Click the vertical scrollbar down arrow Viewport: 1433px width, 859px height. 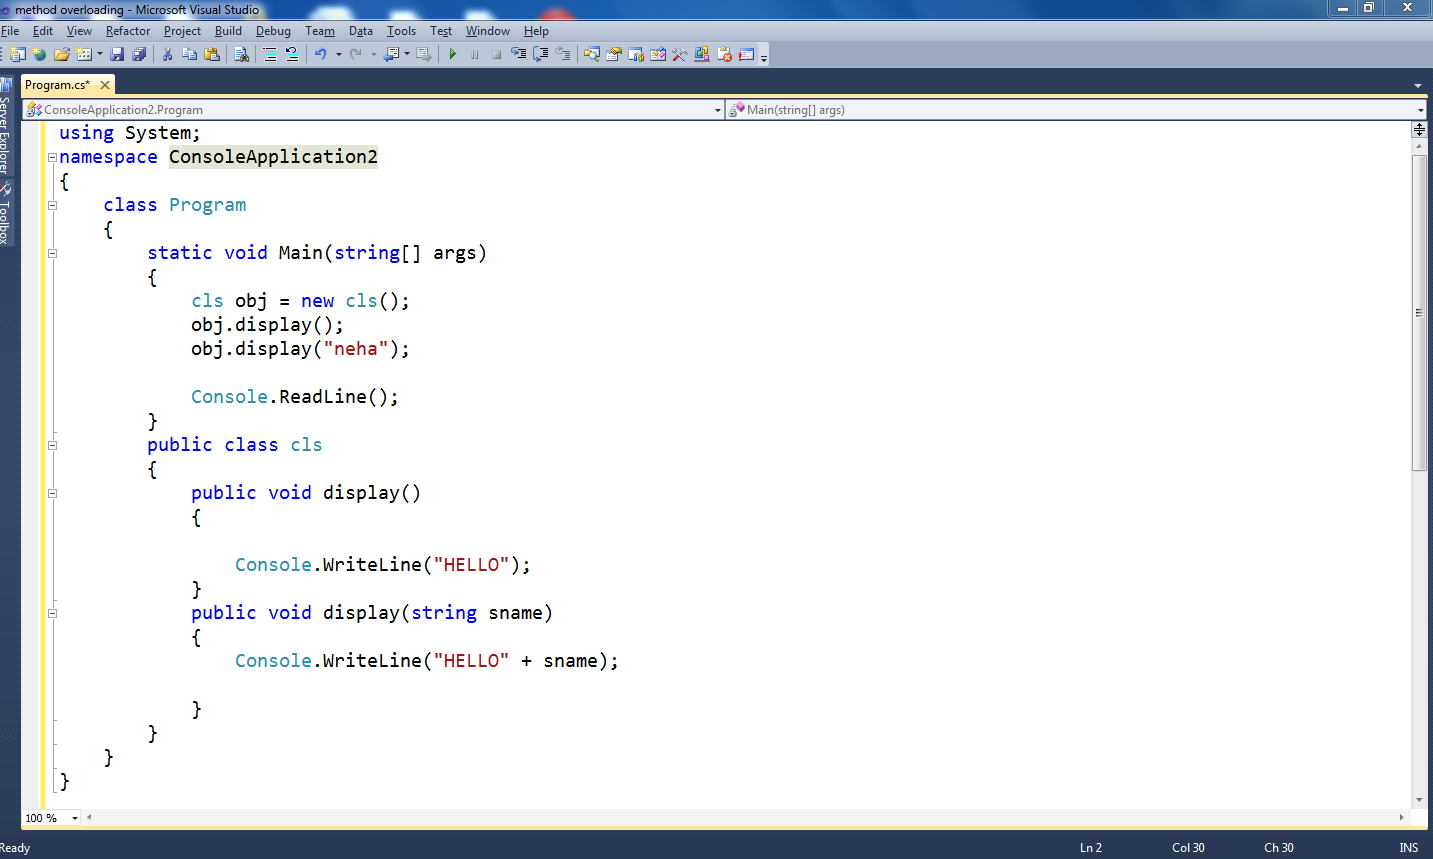[x=1420, y=800]
